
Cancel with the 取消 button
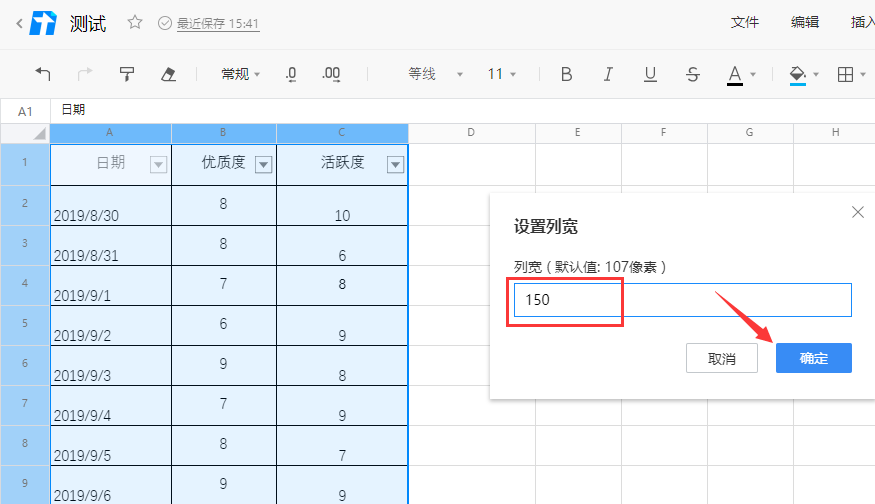(x=722, y=358)
